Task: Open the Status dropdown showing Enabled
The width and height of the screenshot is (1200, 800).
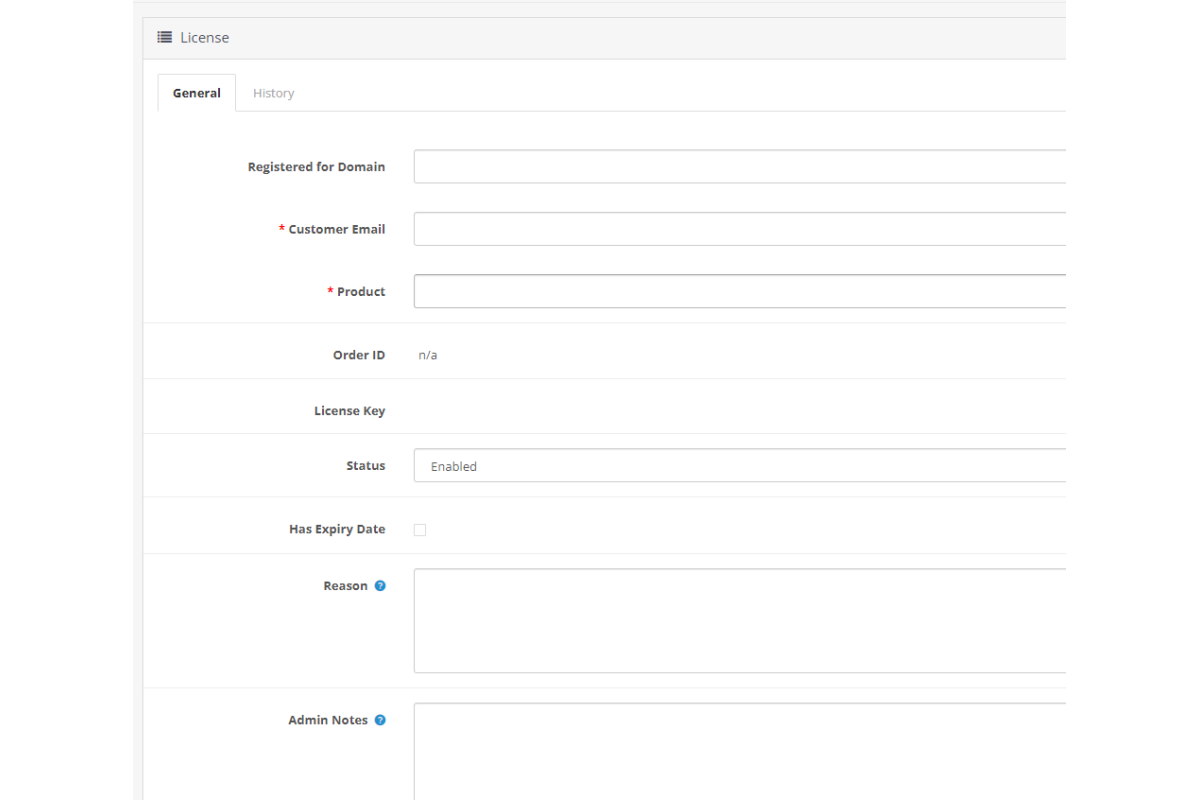Action: coord(739,466)
